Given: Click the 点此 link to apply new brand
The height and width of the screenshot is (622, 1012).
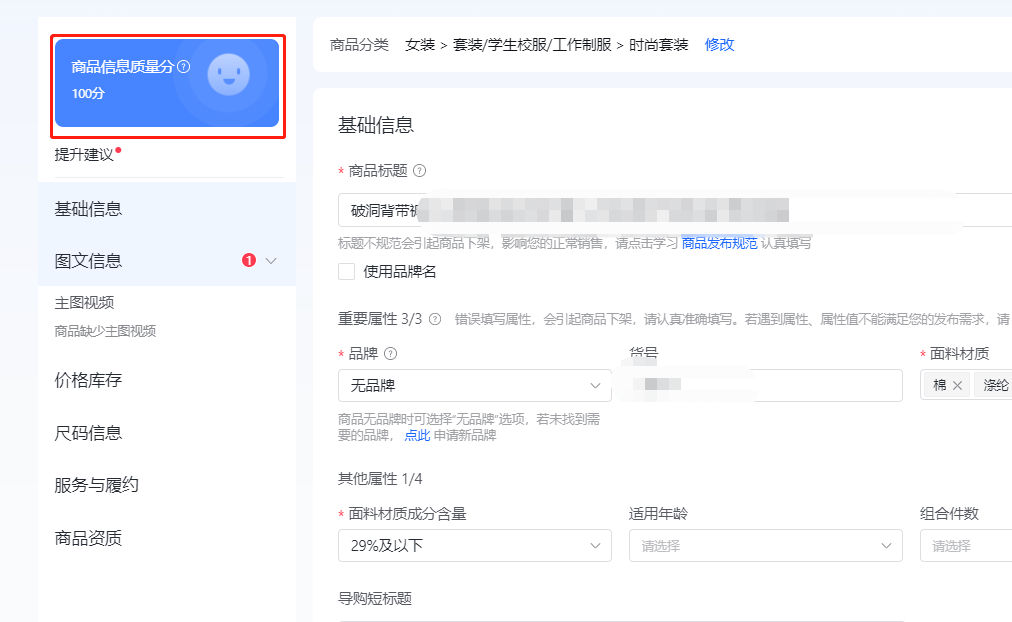Looking at the screenshot, I should coord(417,435).
